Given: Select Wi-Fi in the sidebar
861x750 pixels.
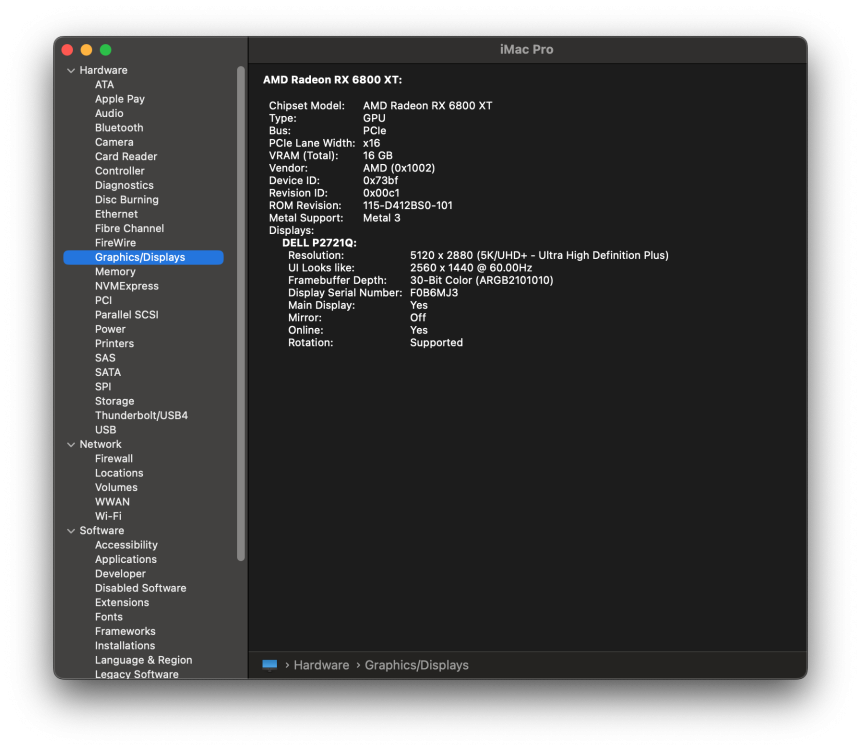Looking at the screenshot, I should tap(108, 516).
